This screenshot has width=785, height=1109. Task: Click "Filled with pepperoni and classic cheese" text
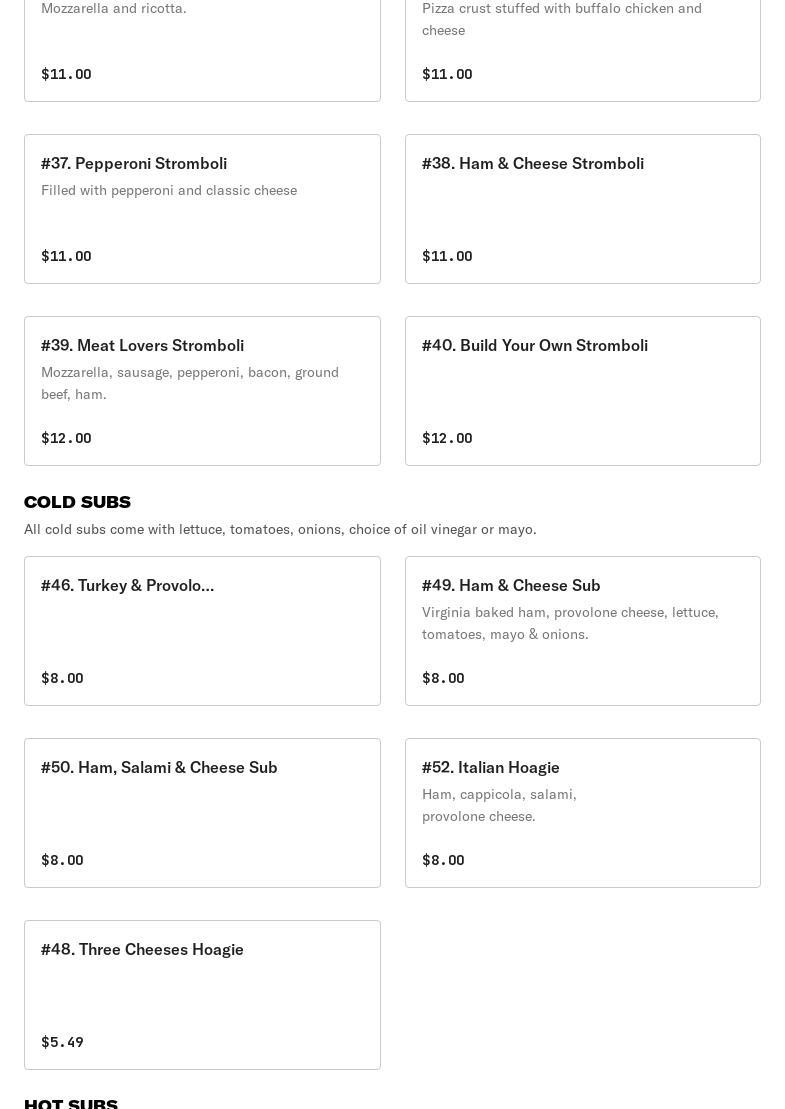pyautogui.click(x=169, y=190)
